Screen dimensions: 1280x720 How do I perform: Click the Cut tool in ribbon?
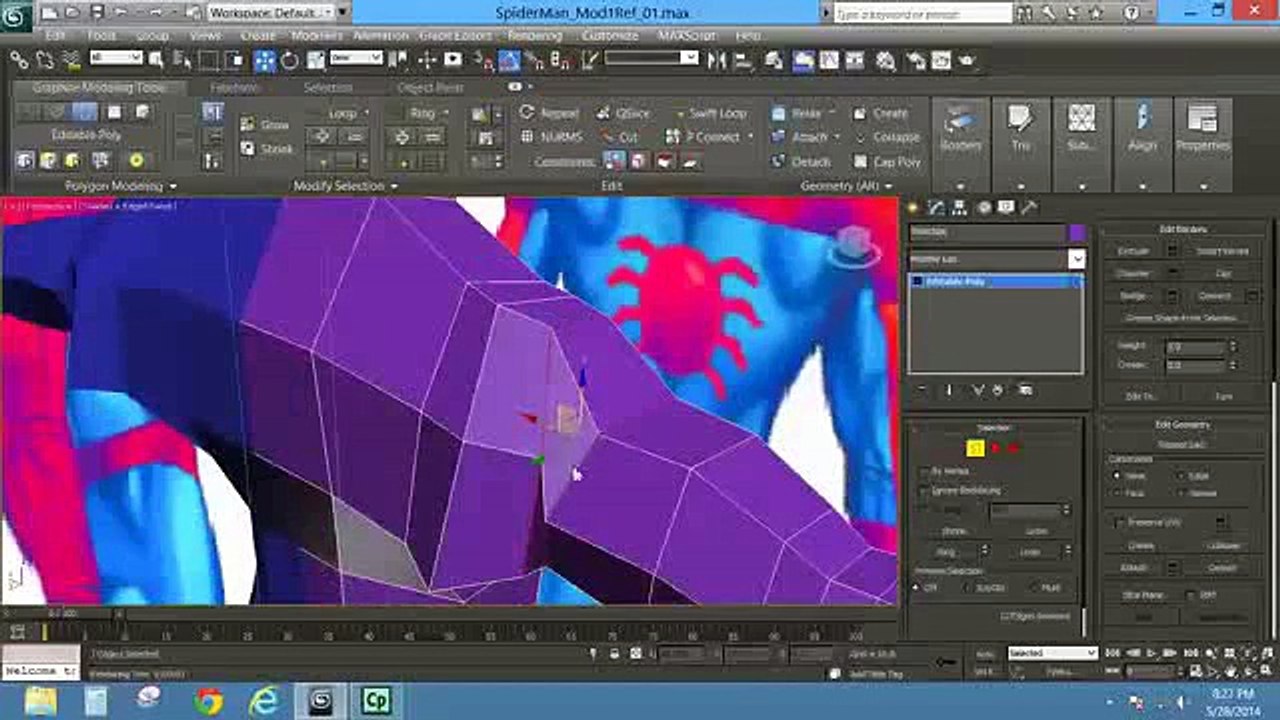point(620,137)
